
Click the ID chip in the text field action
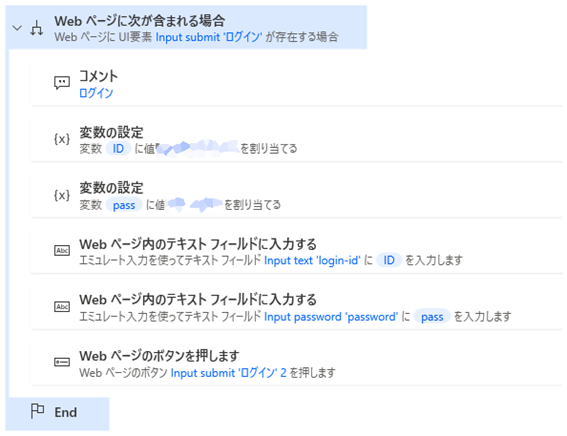pyautogui.click(x=389, y=260)
